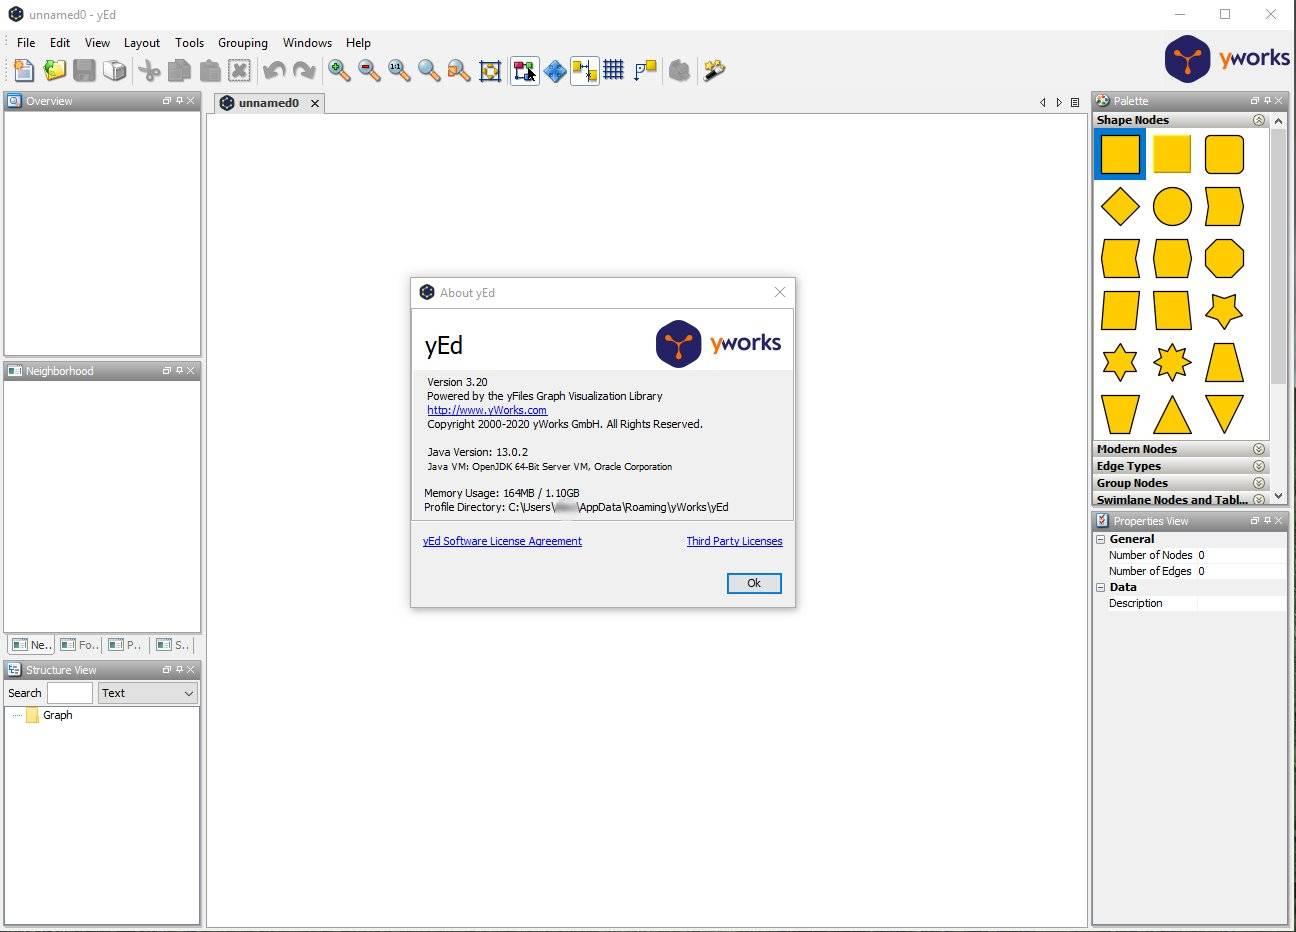Collapse the Data properties group
This screenshot has height=932, width=1296.
coord(1101,587)
